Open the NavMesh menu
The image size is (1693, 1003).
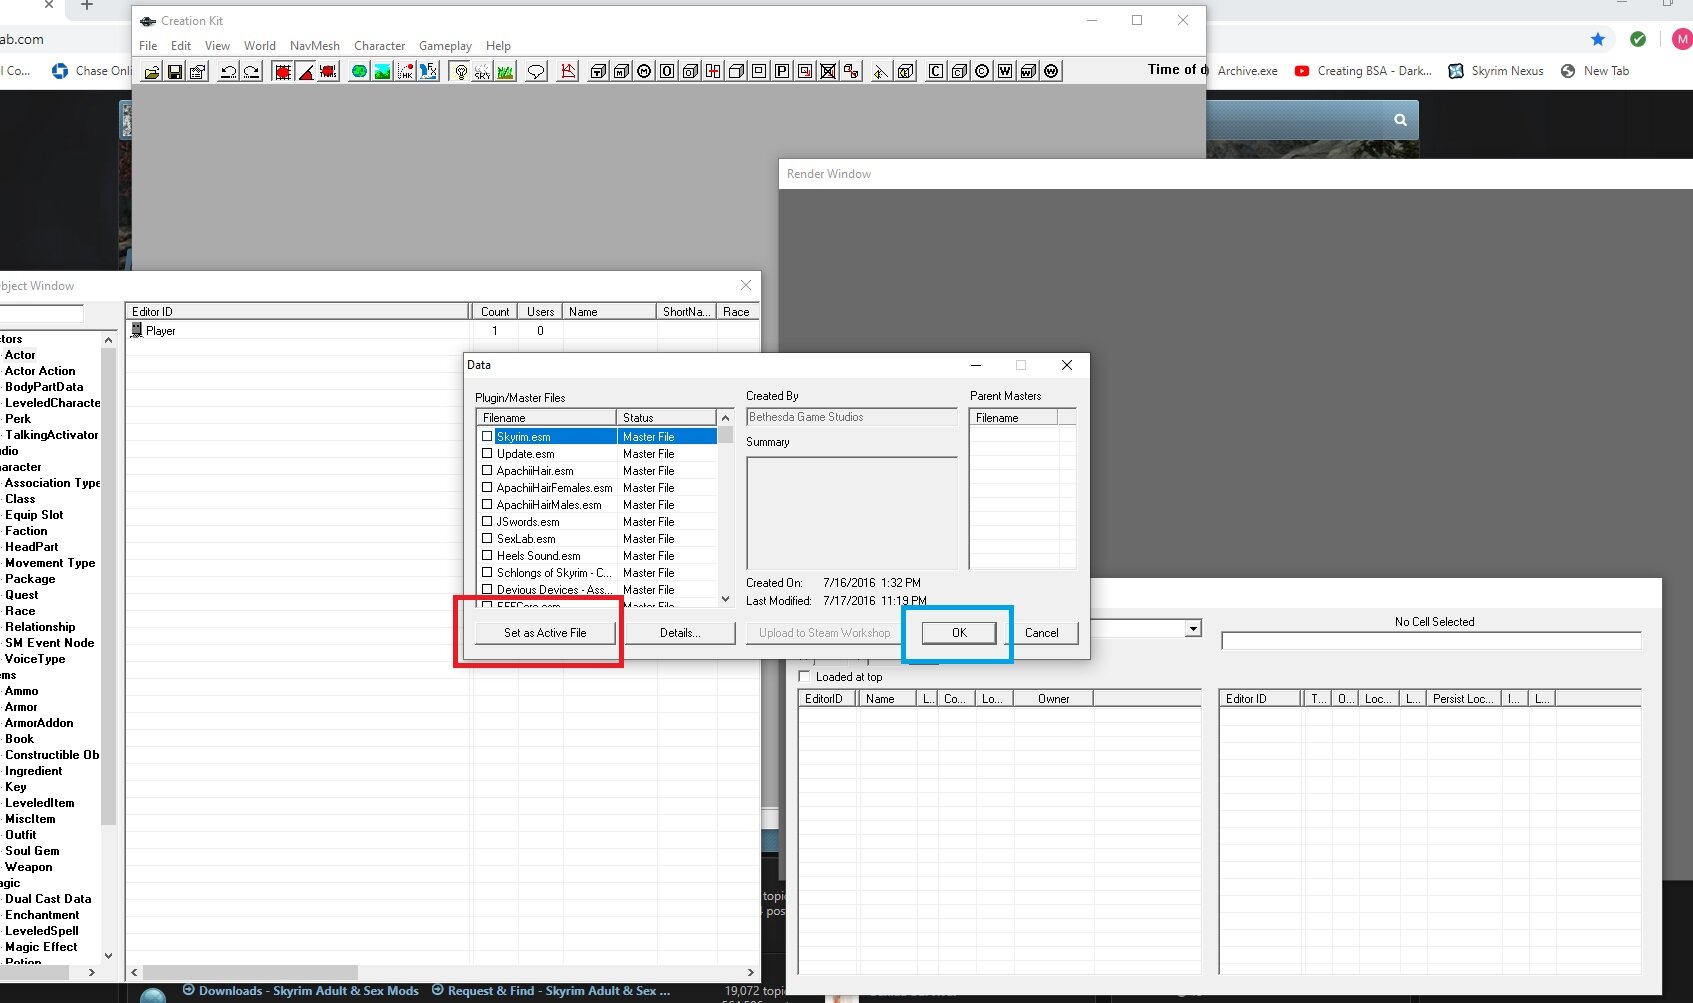315,46
